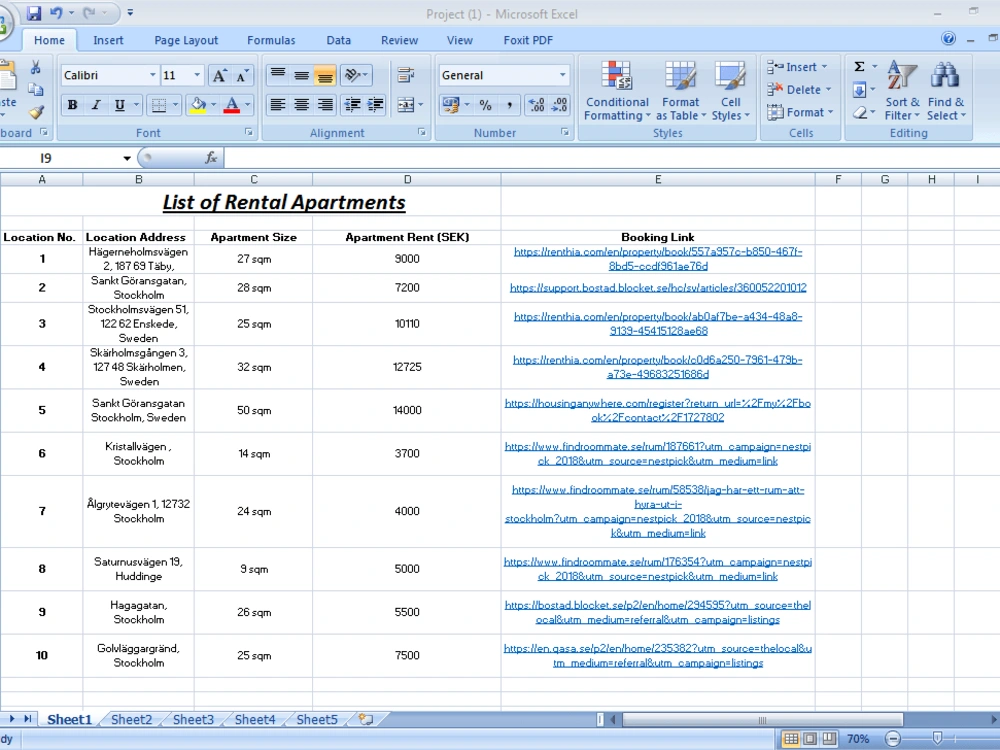Decrease font size with Shrink Font icon
Screen dimensions: 1000x750
(x=242, y=76)
